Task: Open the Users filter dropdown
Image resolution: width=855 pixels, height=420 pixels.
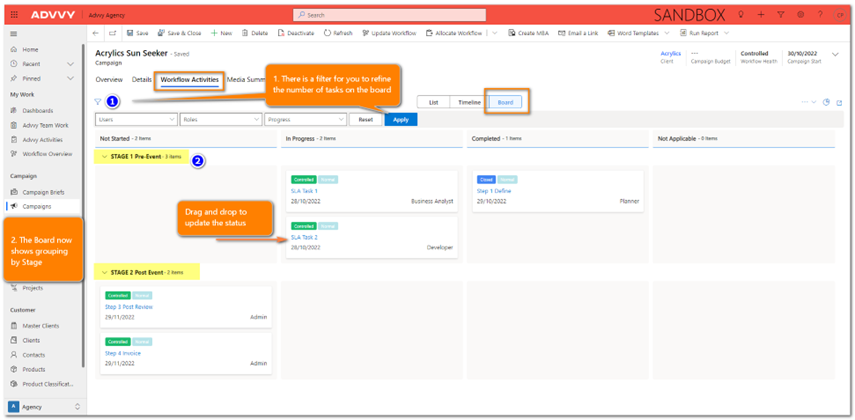Action: (x=135, y=119)
